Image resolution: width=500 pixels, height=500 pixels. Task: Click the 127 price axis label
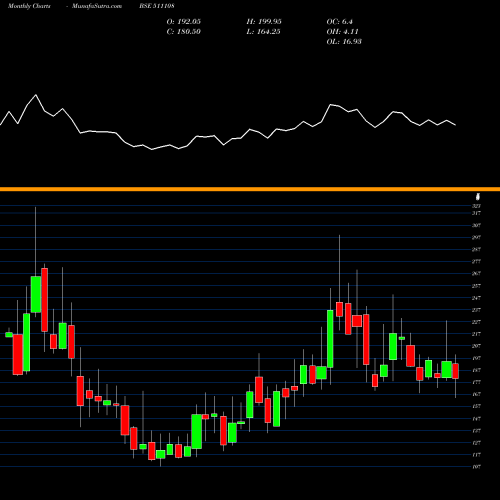pos(476,443)
